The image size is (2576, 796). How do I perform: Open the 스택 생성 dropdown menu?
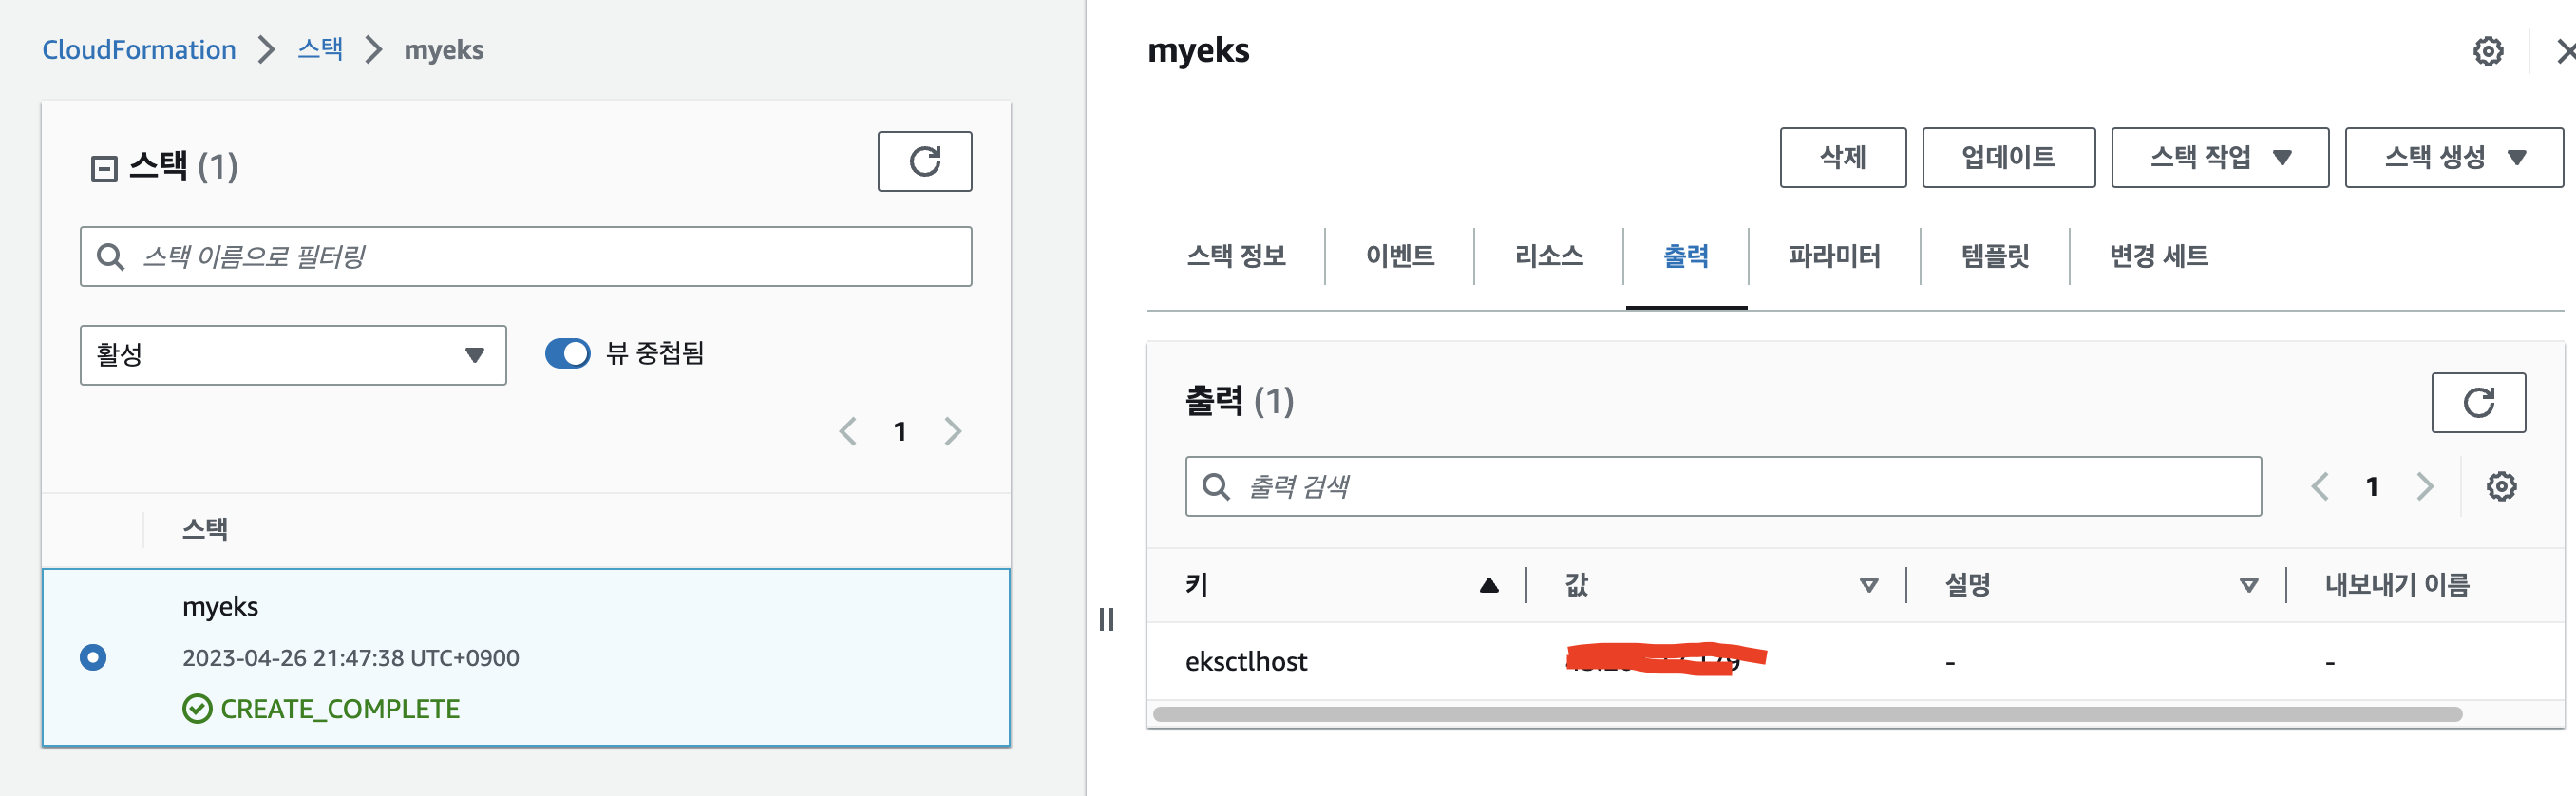tap(2453, 157)
